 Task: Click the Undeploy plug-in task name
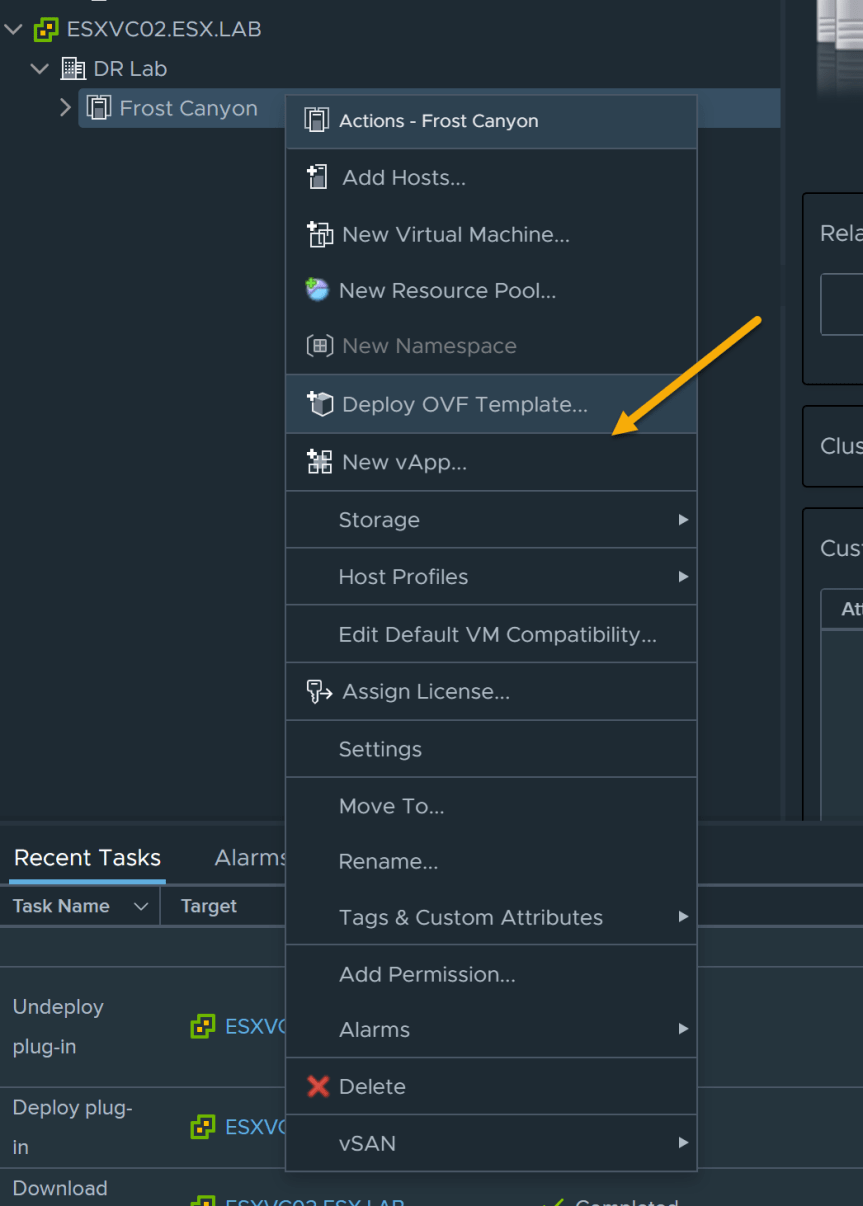coord(58,1027)
